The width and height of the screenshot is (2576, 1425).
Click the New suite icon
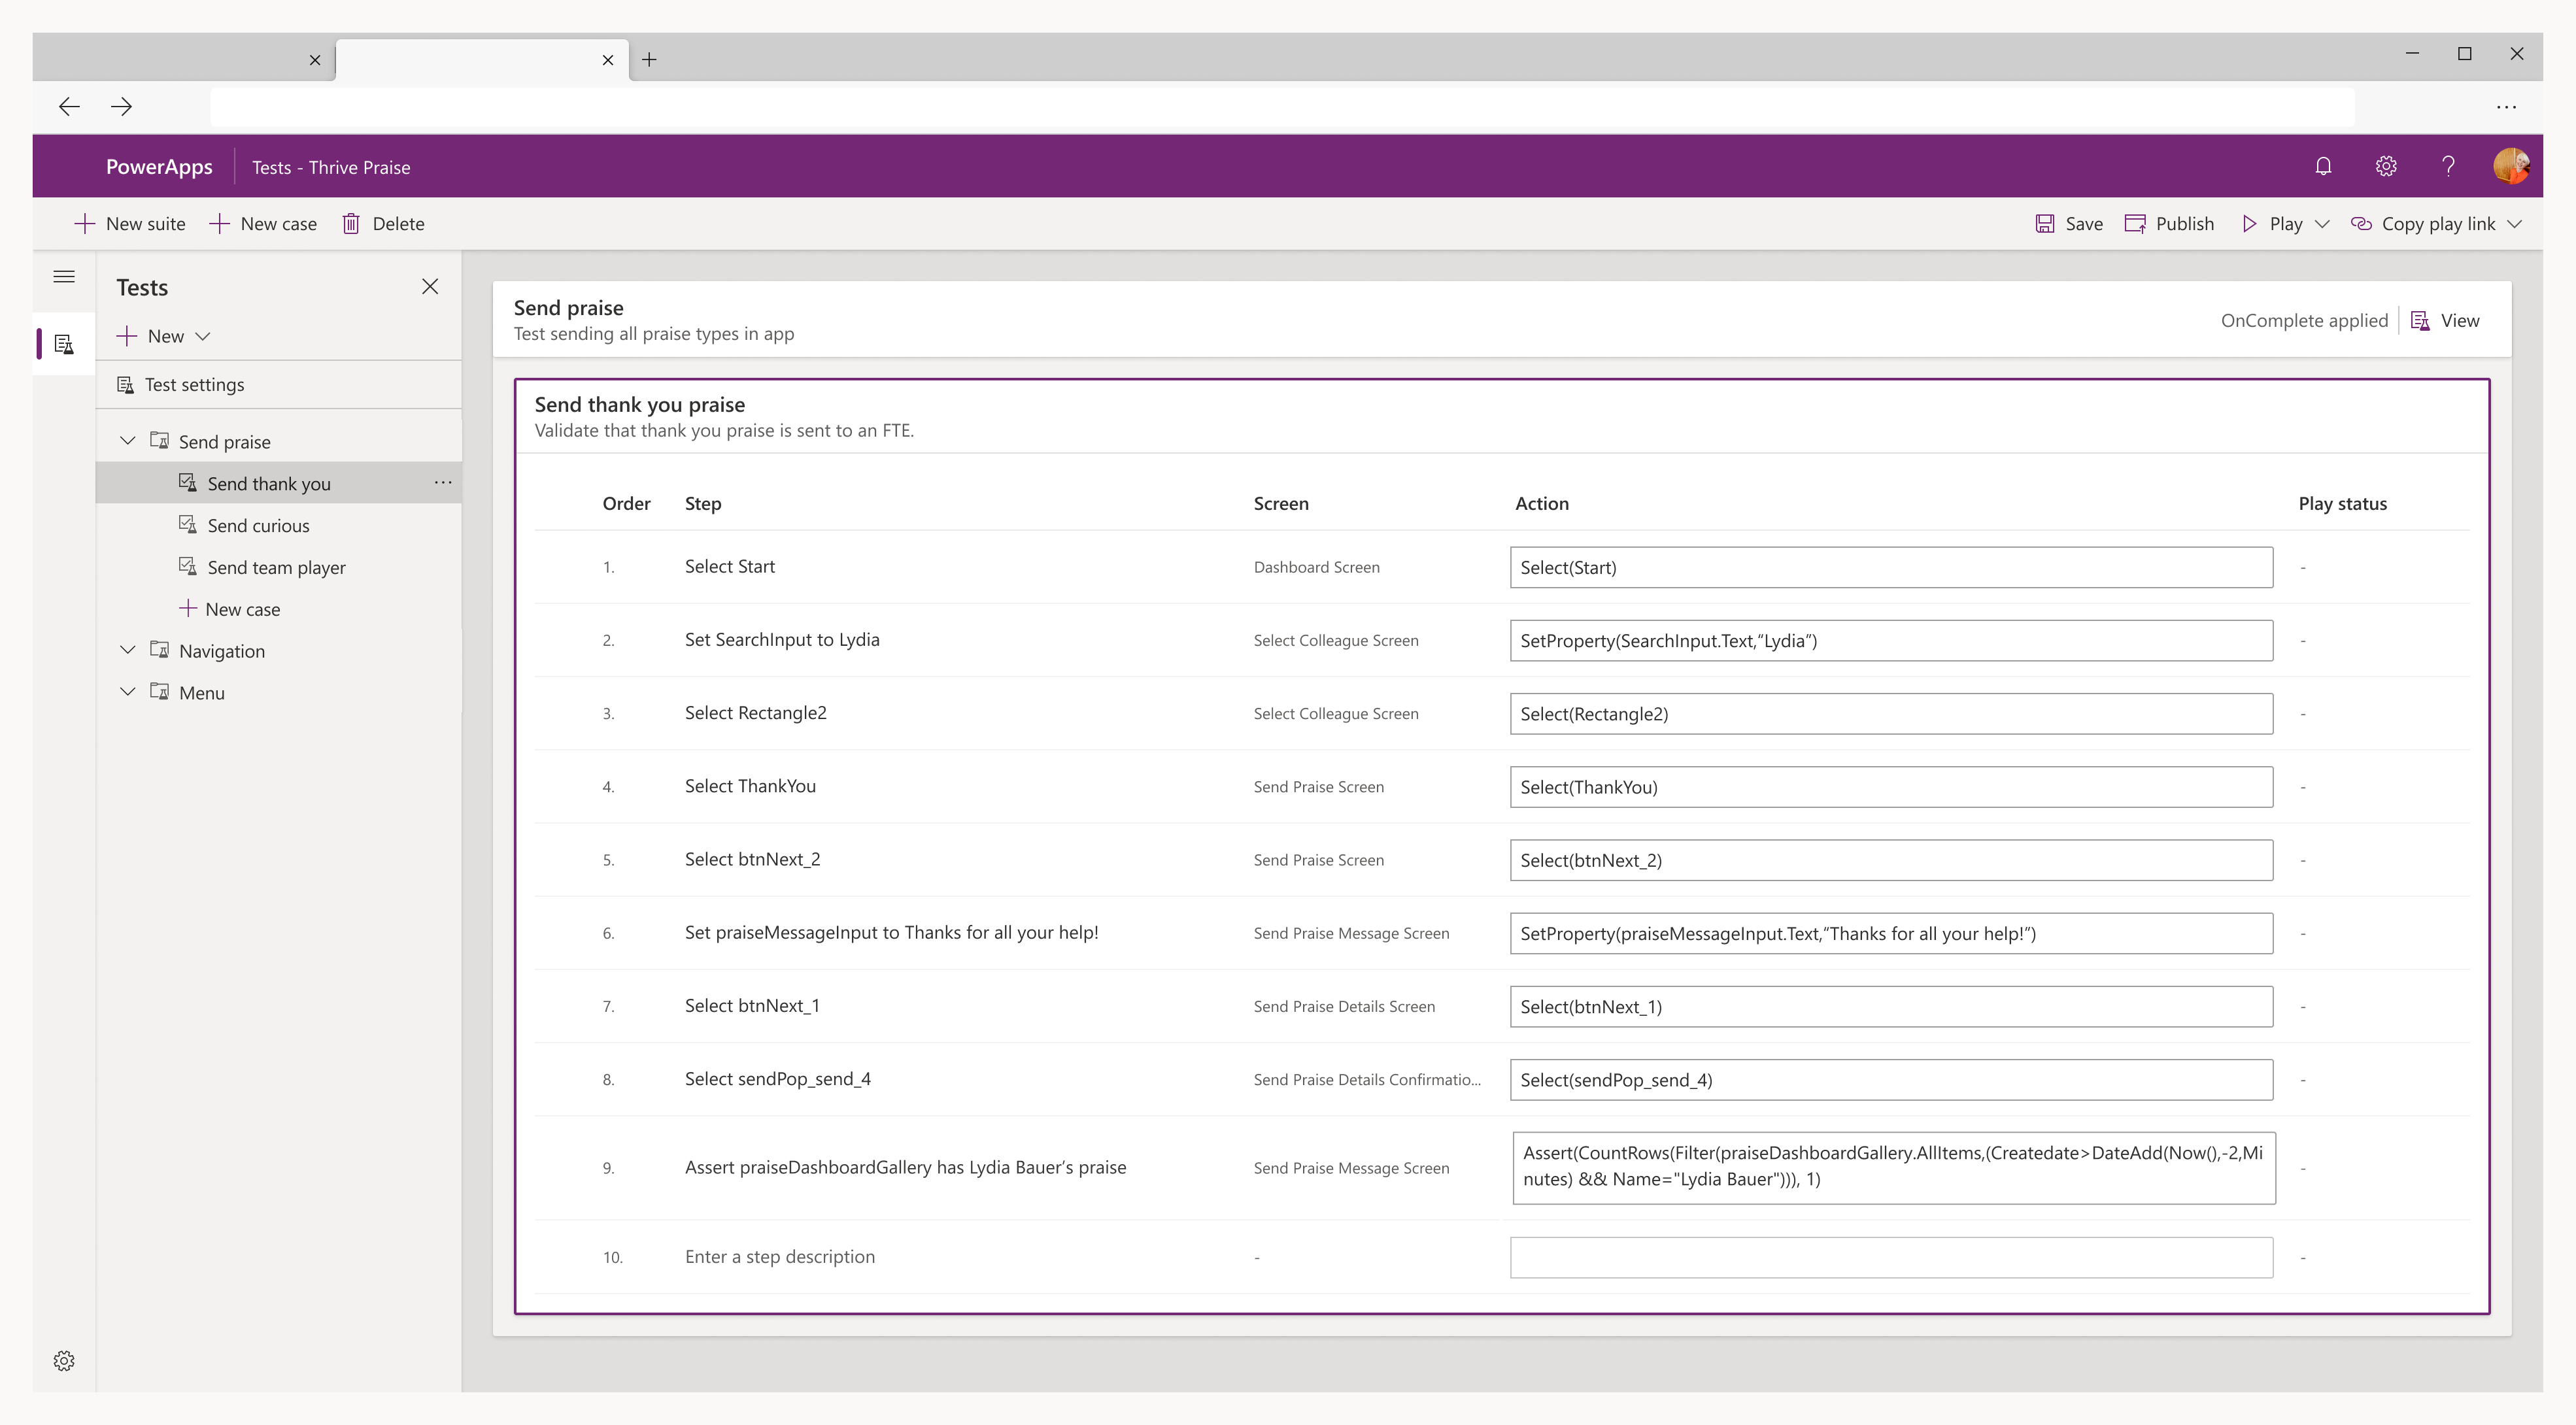82,223
